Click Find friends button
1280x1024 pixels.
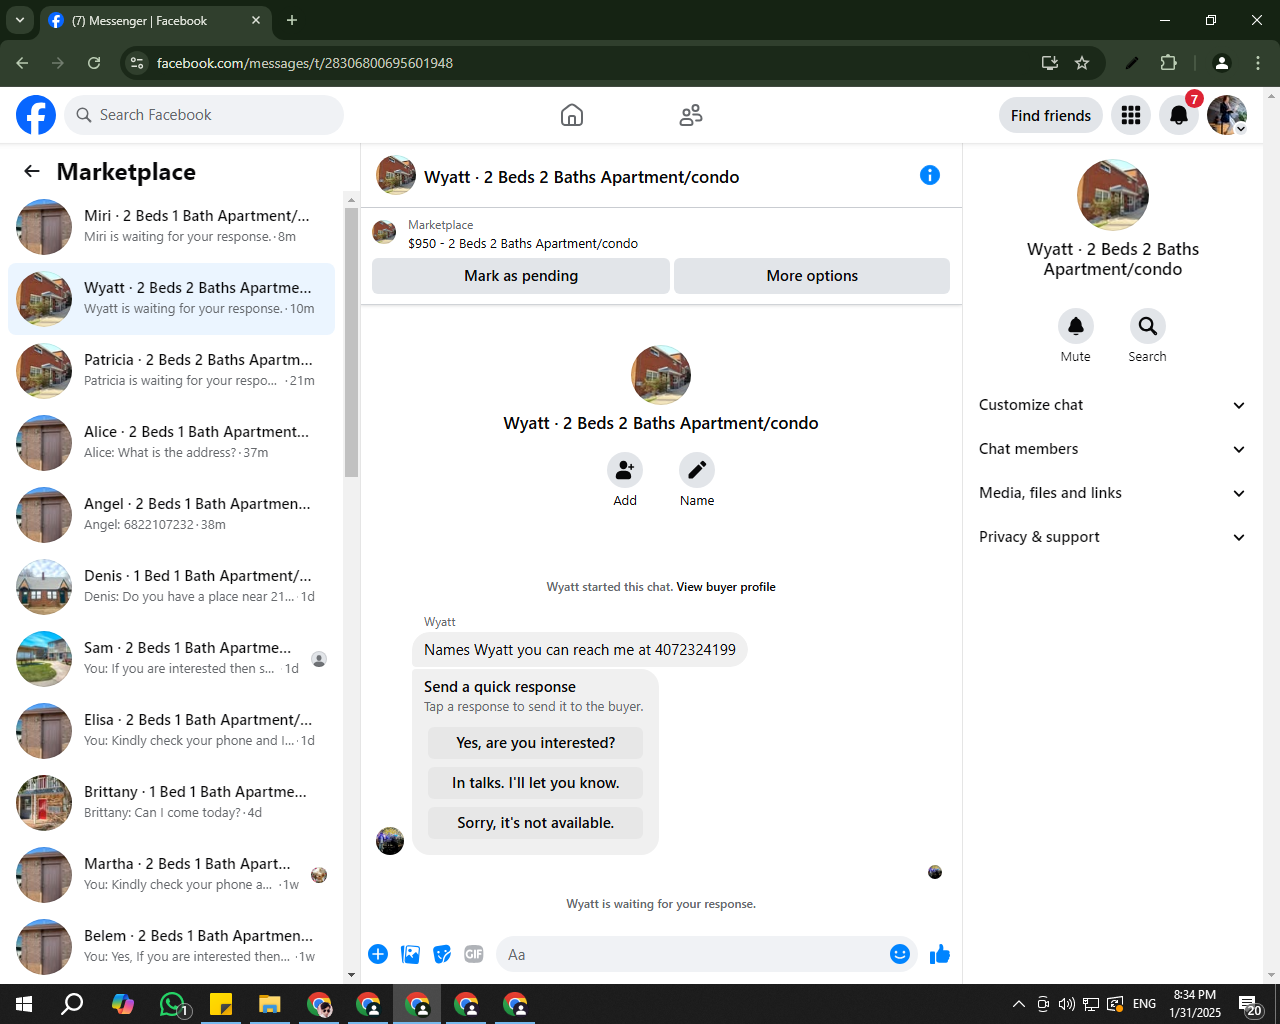click(1051, 115)
